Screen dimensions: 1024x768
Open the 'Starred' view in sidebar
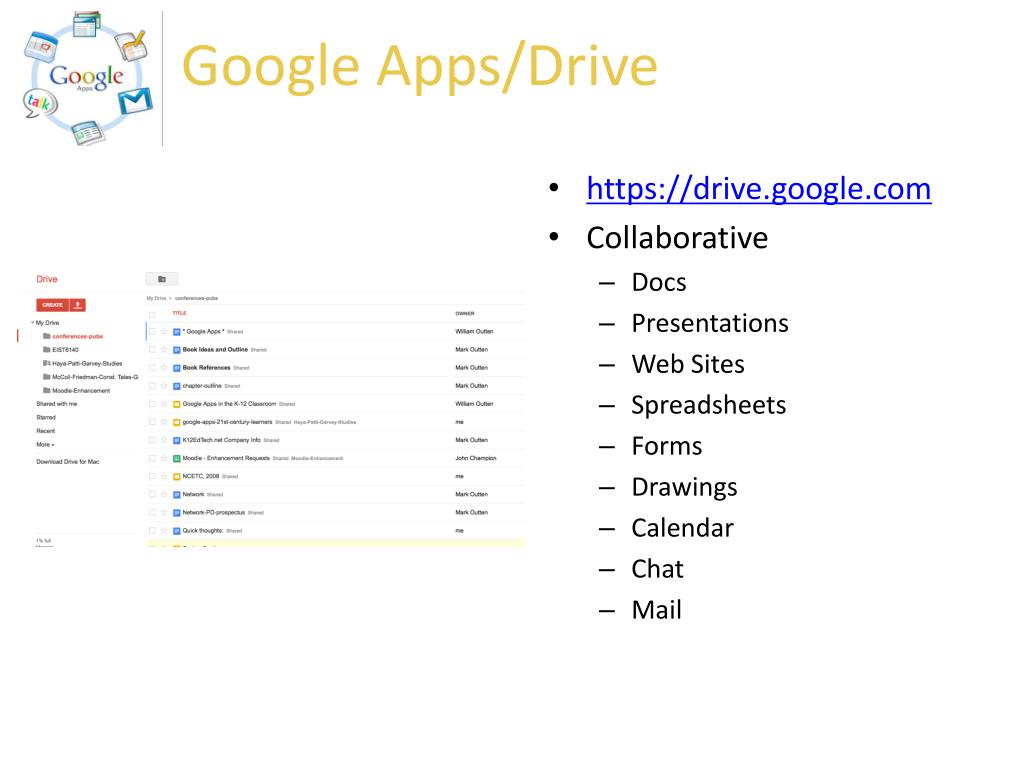point(46,417)
